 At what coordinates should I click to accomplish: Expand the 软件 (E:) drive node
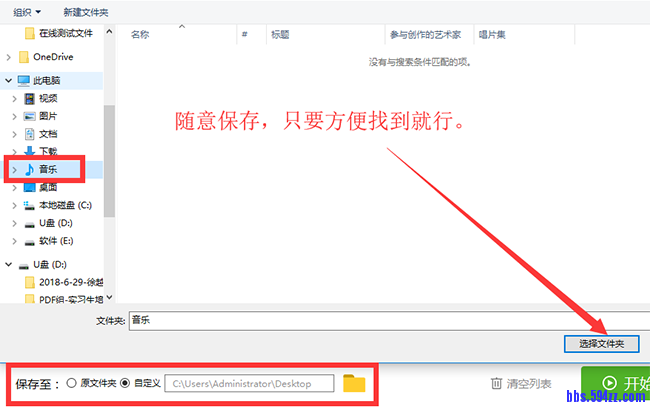click(14, 241)
